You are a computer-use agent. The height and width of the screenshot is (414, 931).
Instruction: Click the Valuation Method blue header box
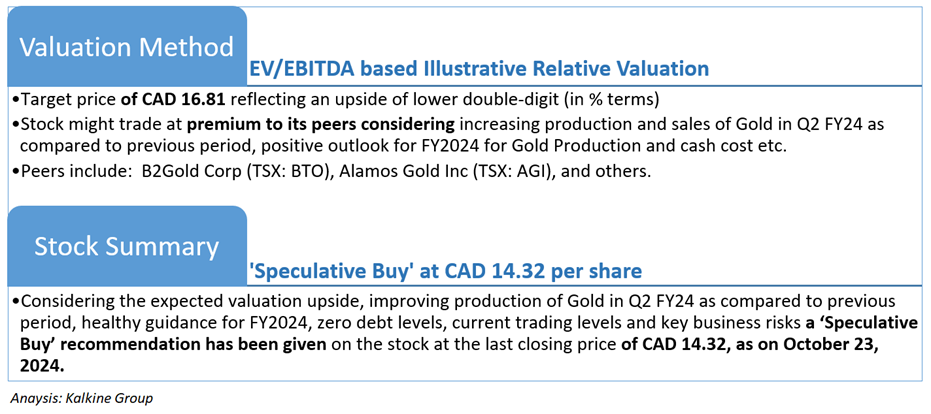point(127,47)
